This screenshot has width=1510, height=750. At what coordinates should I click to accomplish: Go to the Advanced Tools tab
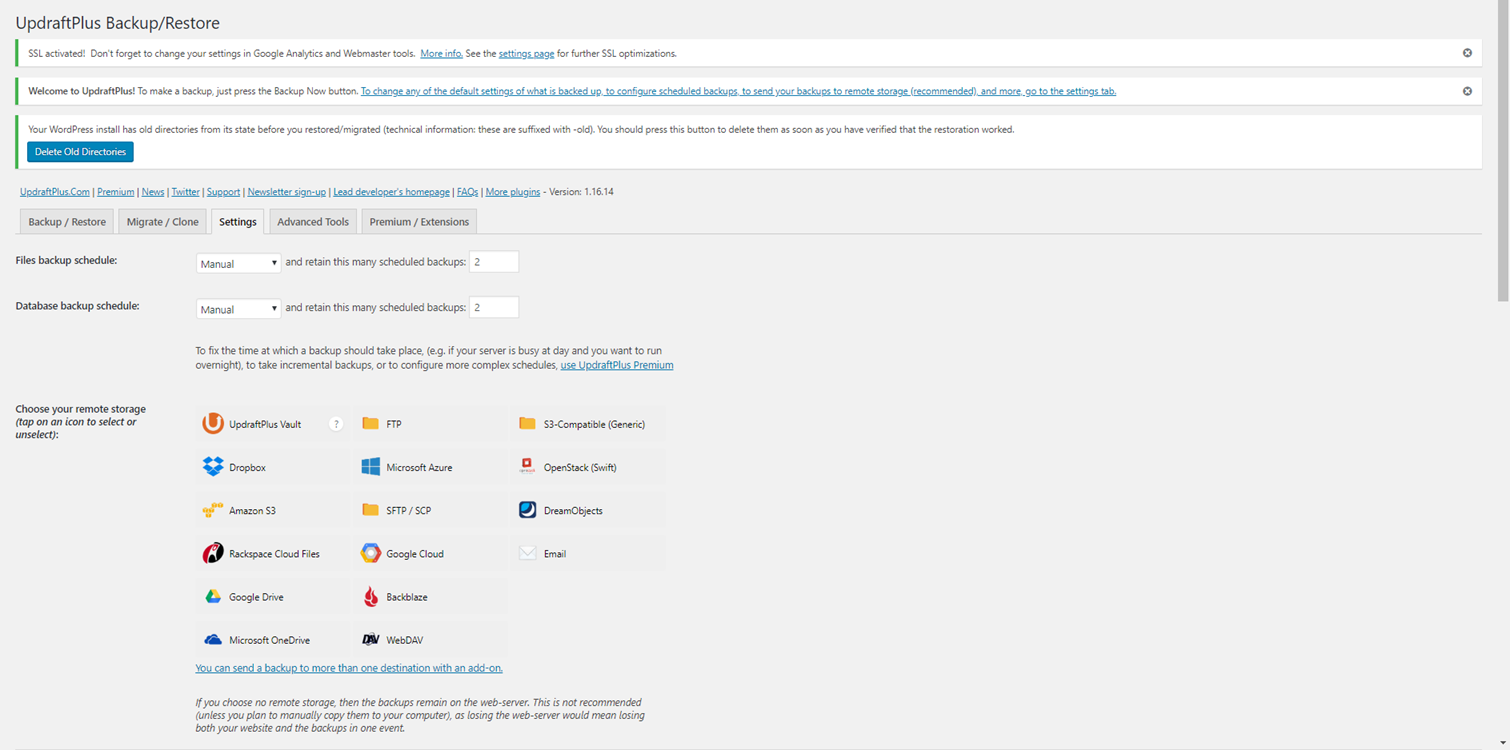point(313,222)
